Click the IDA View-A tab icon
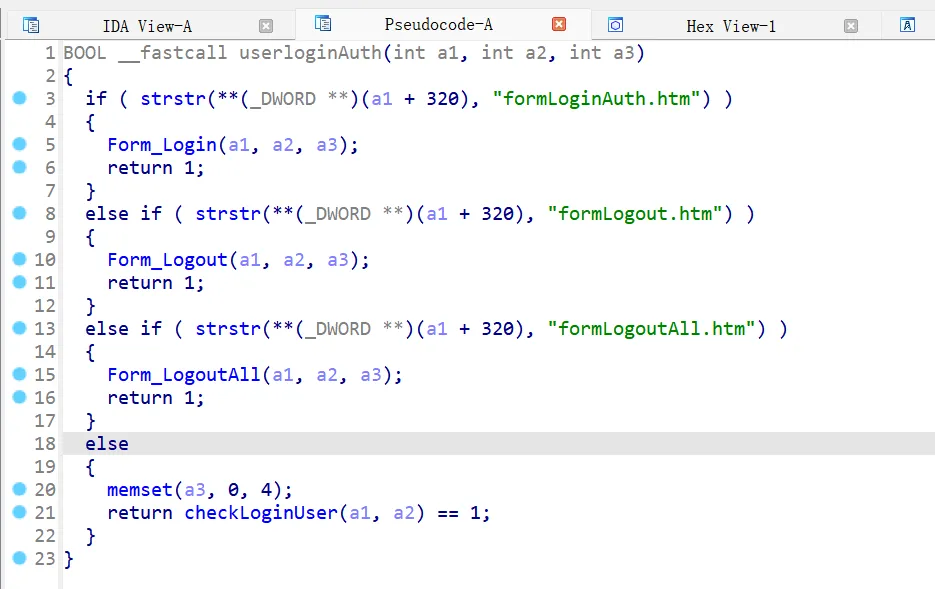 [x=31, y=25]
